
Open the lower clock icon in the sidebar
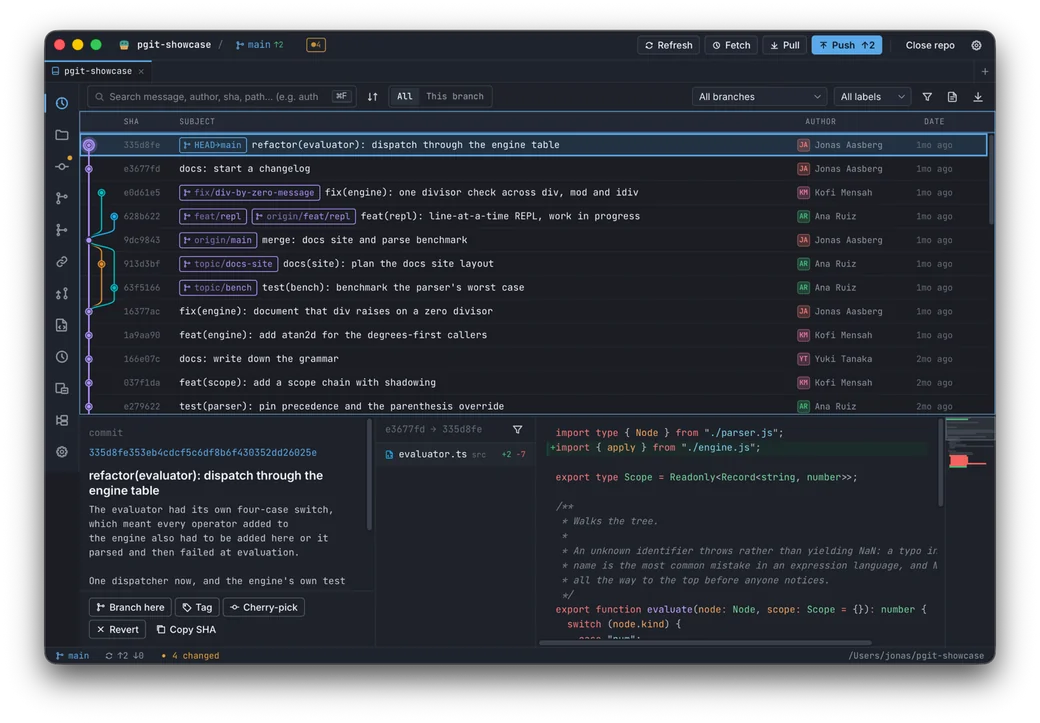click(x=62, y=357)
